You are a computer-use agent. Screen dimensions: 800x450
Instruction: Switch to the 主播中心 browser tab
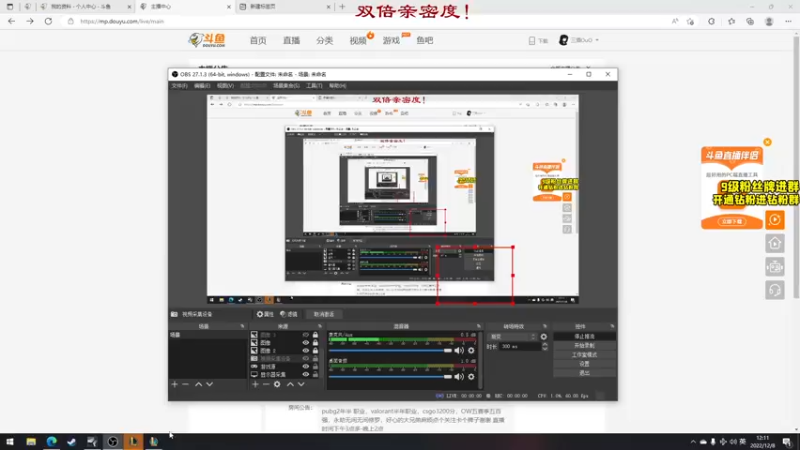185,7
